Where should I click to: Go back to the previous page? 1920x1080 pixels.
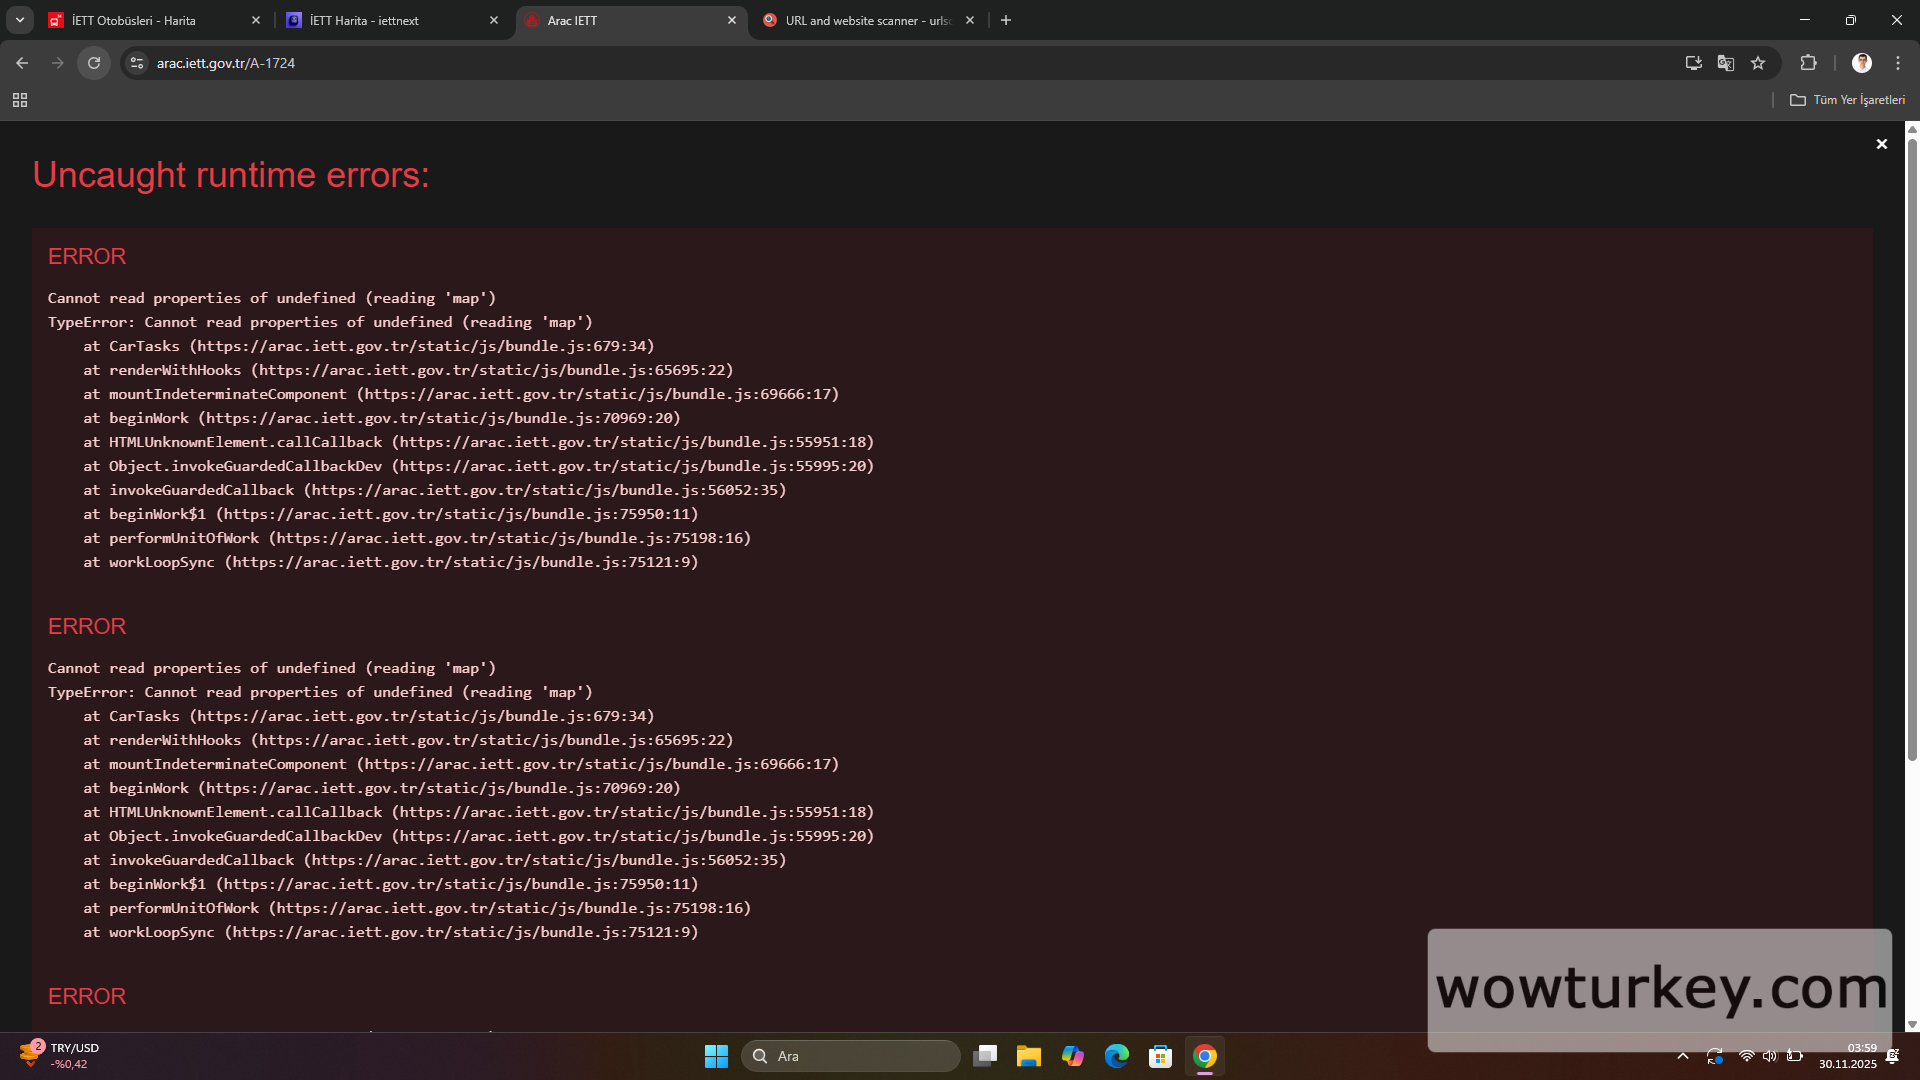(22, 63)
